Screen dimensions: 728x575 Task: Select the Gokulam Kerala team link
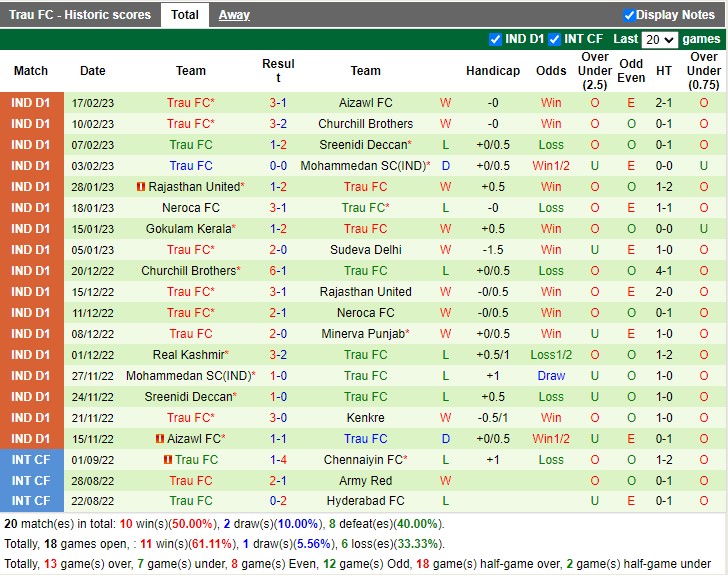188,229
